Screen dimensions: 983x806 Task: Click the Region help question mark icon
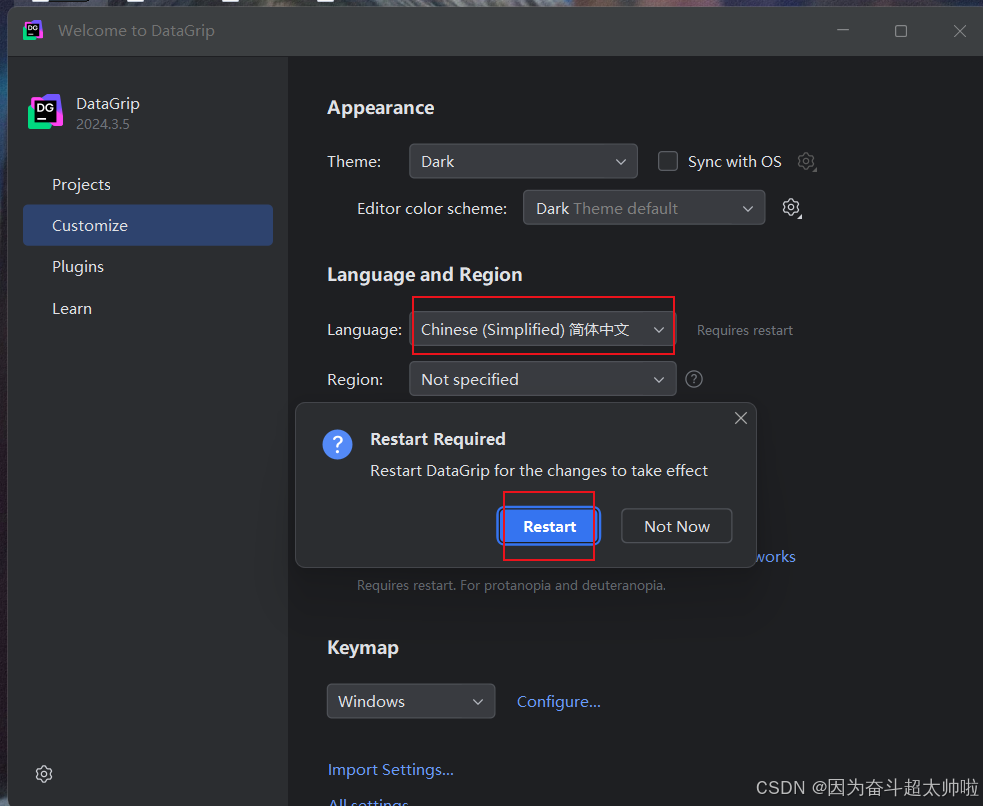(694, 379)
